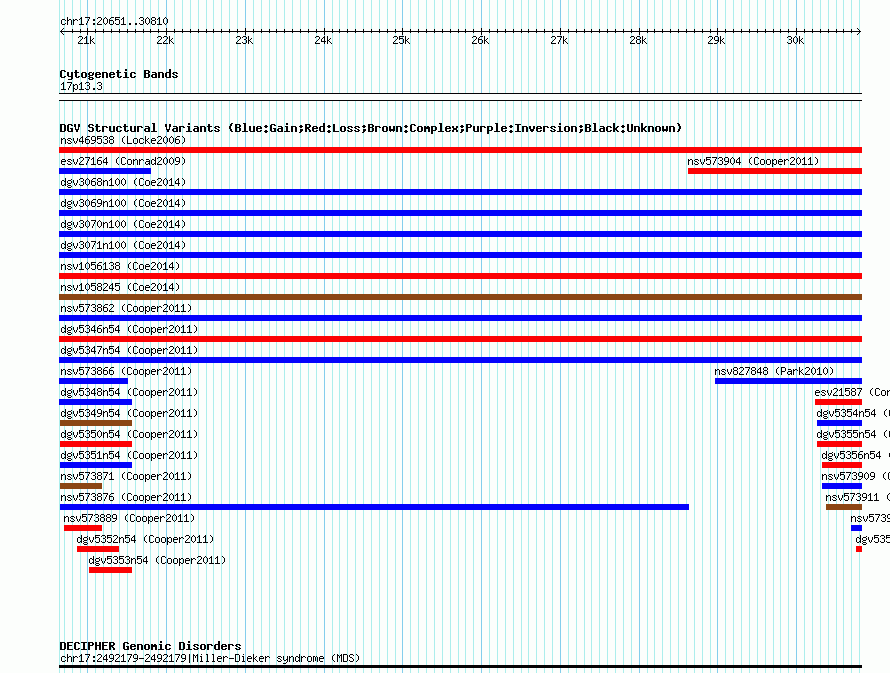
Task: Click the nsv573909 blue bar
Action: click(x=842, y=486)
